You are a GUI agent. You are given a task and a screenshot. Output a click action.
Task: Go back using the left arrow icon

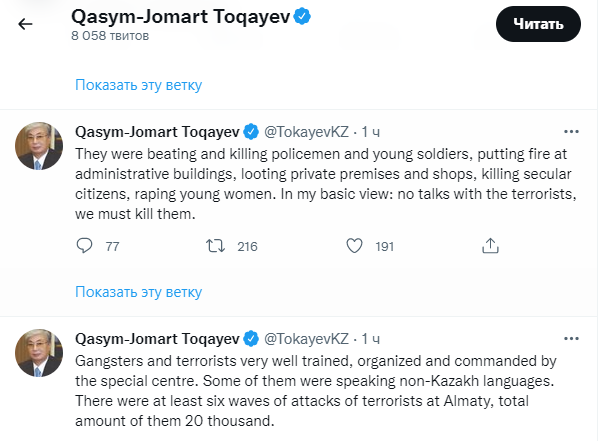tap(25, 24)
